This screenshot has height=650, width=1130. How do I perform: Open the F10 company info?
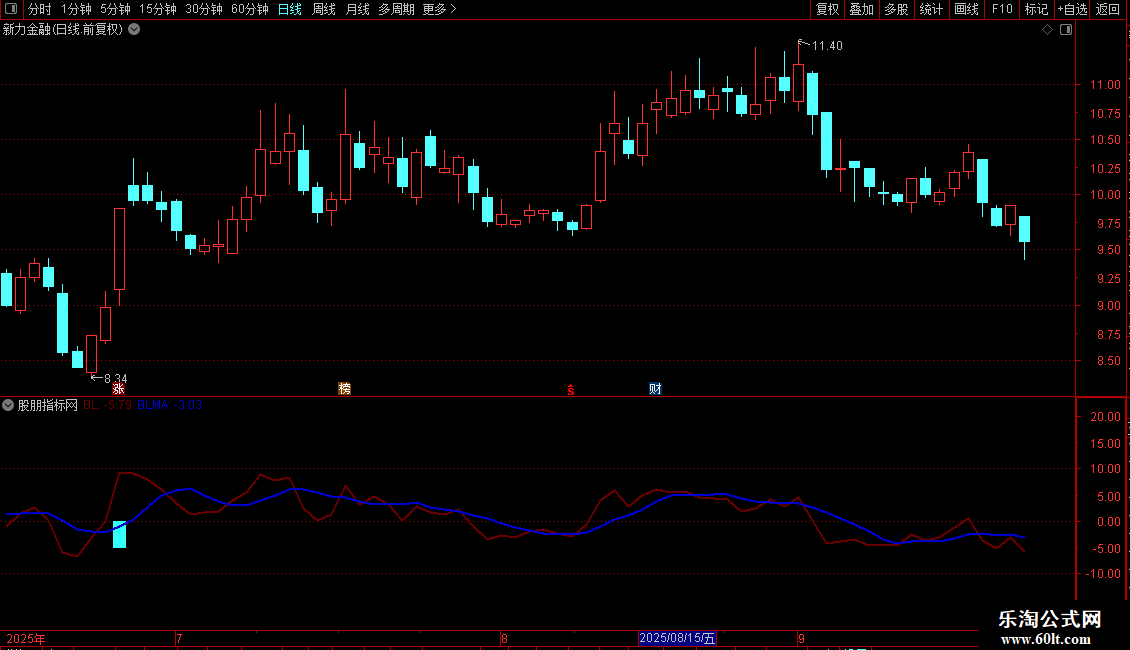(x=1002, y=9)
